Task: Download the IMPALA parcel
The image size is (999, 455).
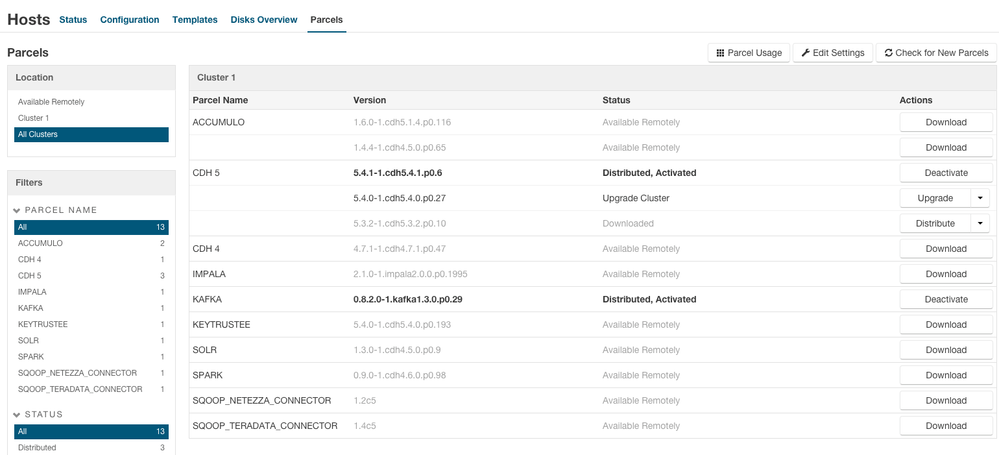Action: pos(946,274)
